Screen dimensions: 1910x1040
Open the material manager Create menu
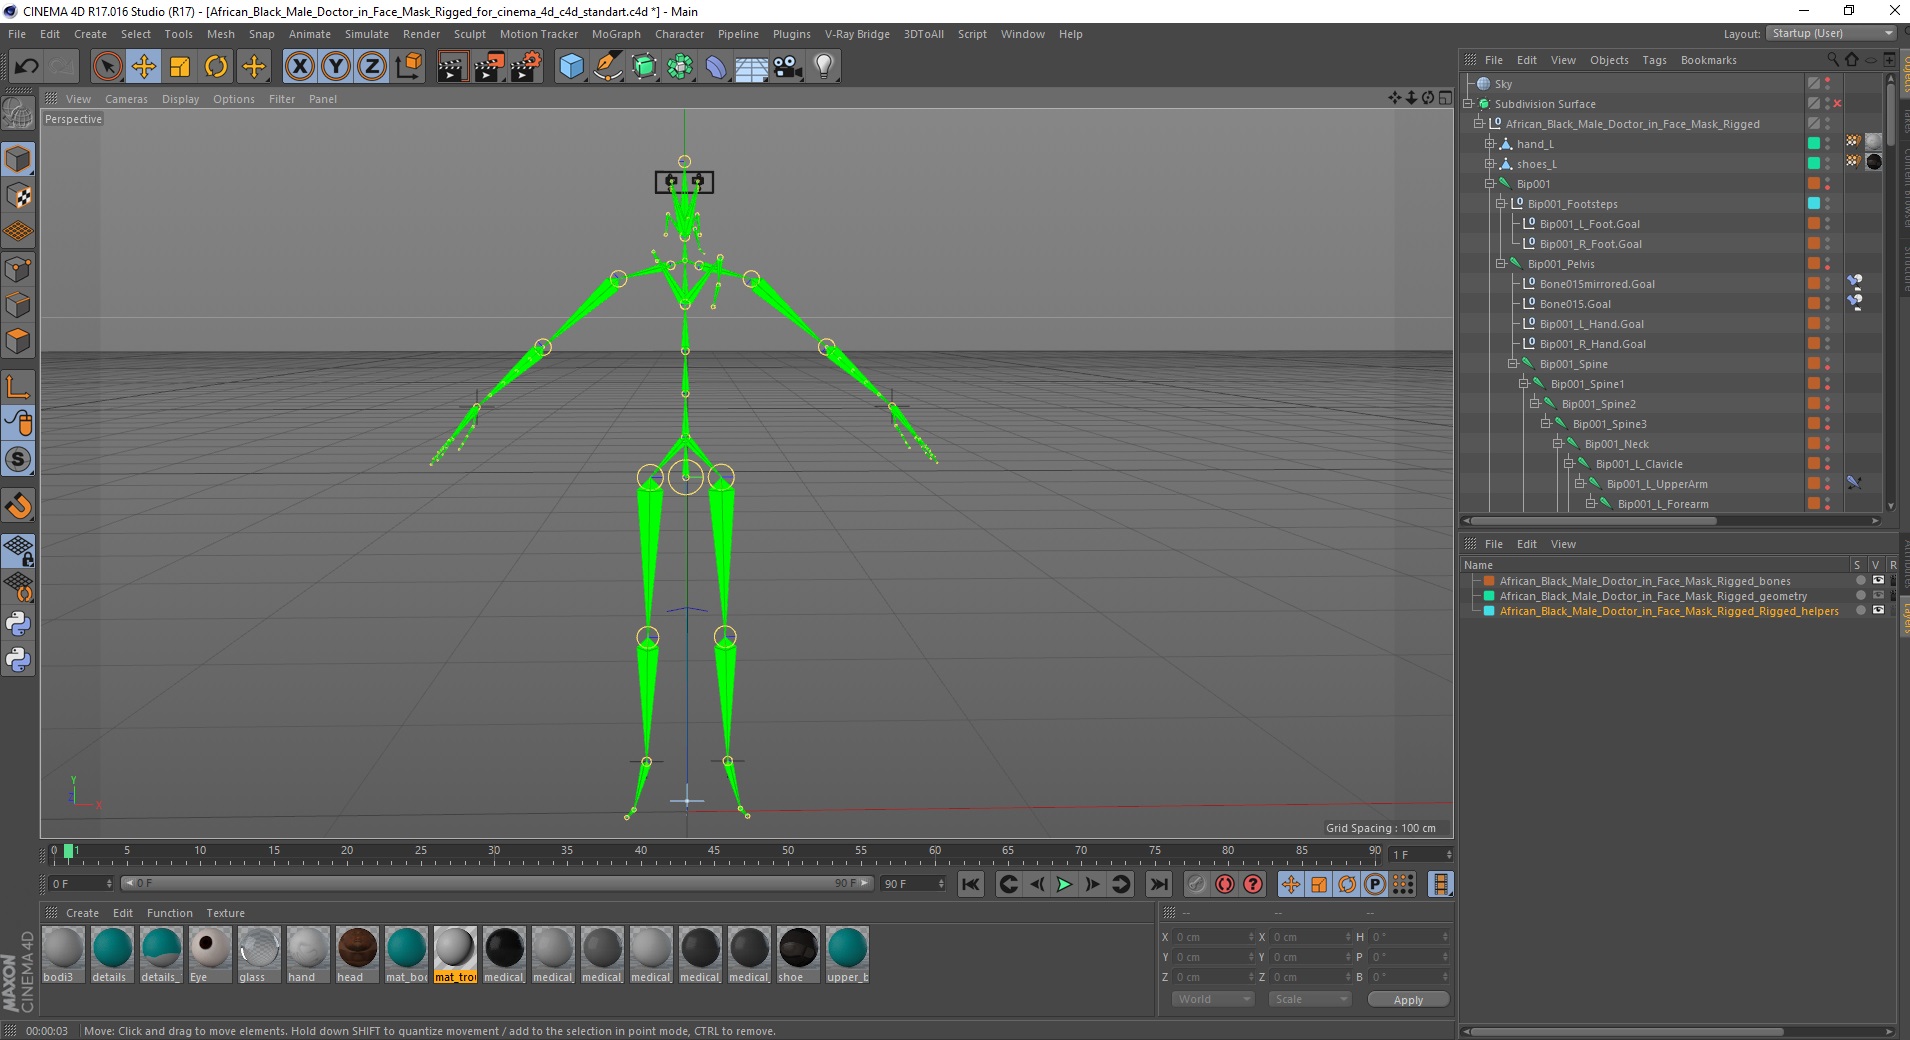pos(82,913)
